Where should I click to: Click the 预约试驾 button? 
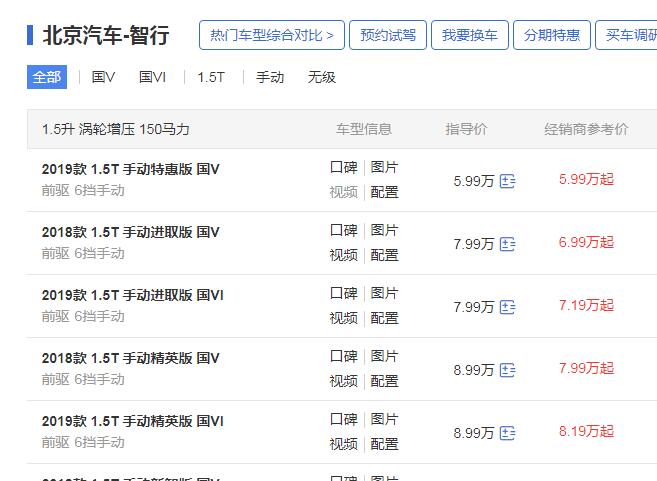point(388,35)
